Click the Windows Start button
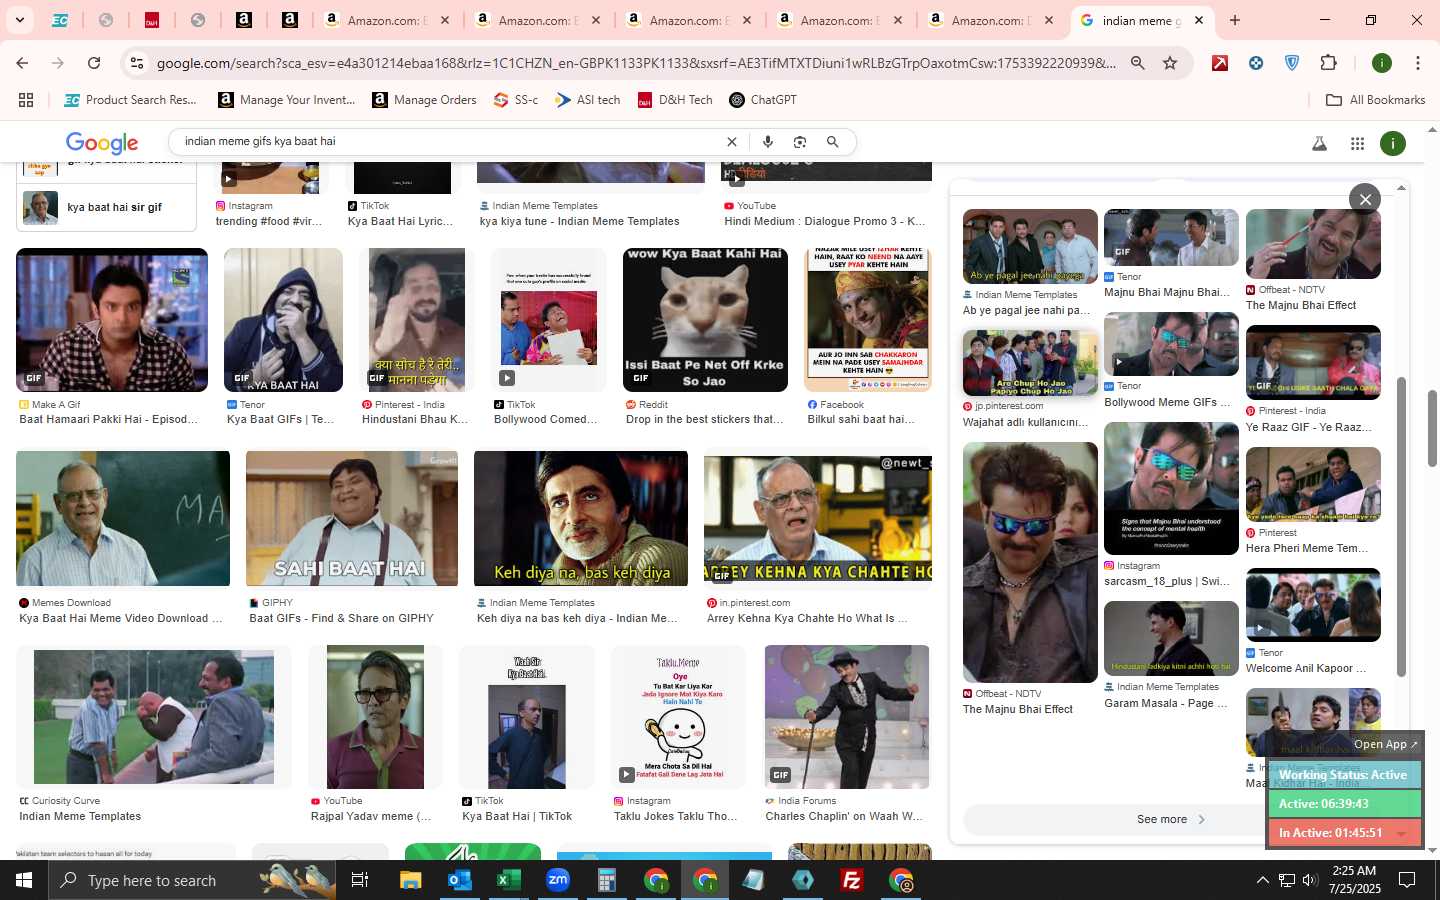Screen dimensions: 1440x900 coord(24,880)
